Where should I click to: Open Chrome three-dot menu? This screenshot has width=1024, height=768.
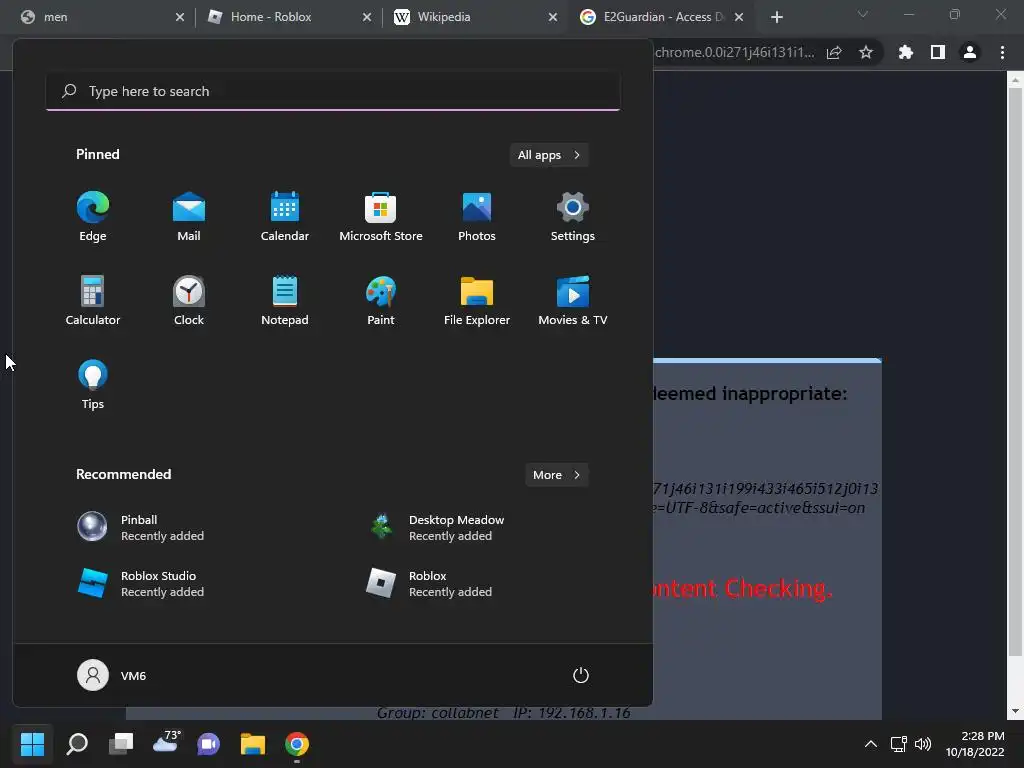tap(1002, 52)
